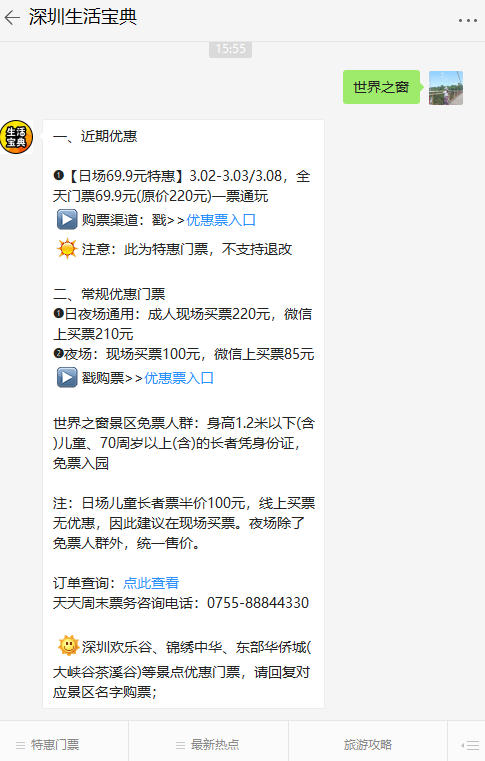Click the sun emoji beside 注意
The width and height of the screenshot is (485, 761).
click(67, 249)
